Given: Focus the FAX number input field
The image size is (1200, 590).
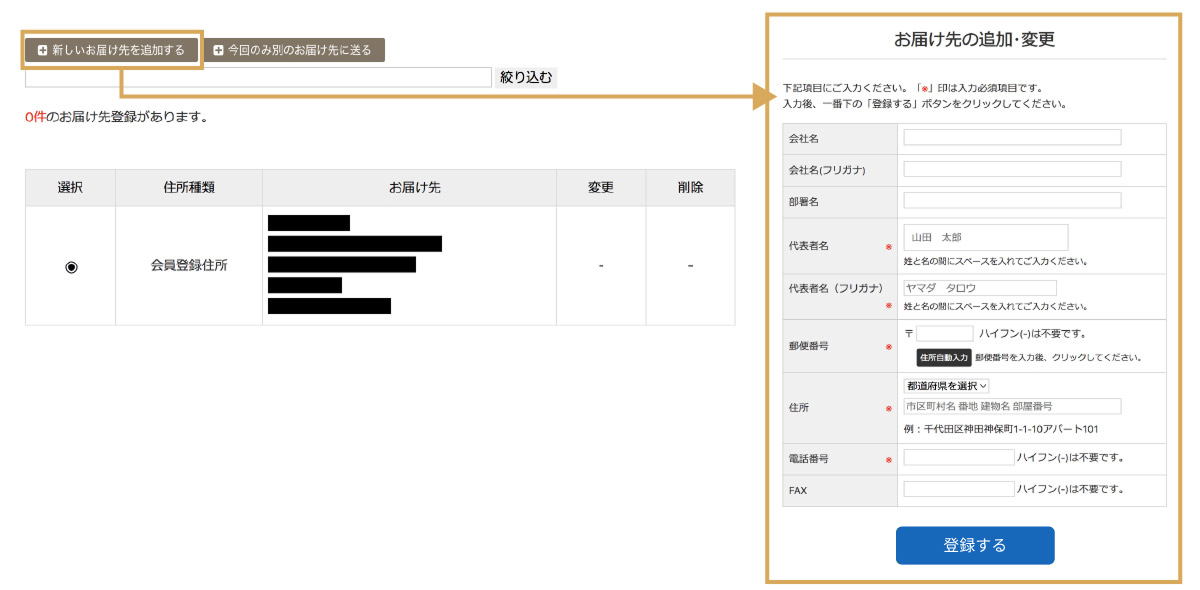Looking at the screenshot, I should [958, 490].
